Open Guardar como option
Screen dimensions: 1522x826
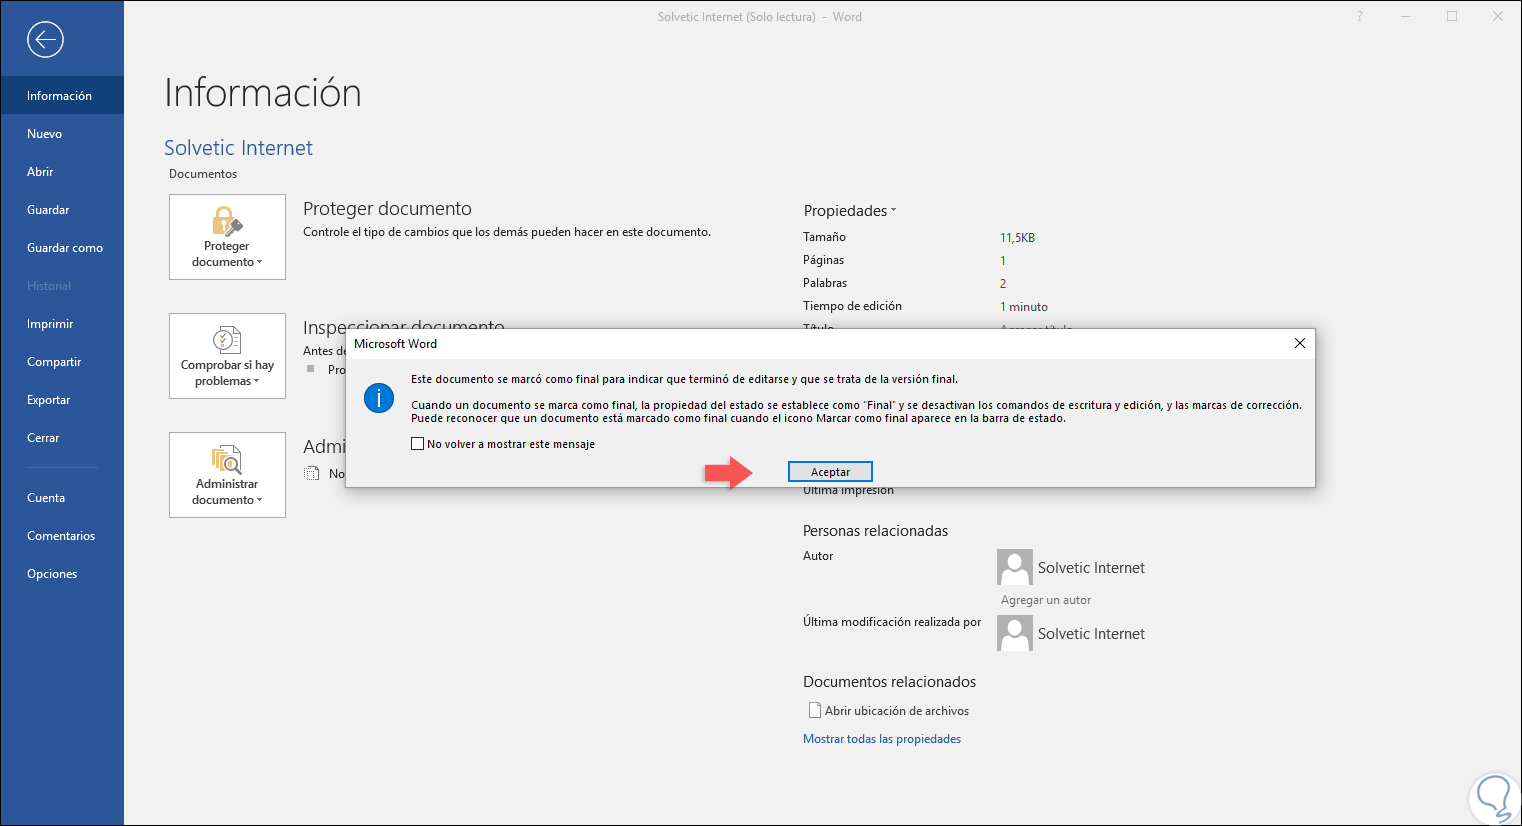(62, 248)
